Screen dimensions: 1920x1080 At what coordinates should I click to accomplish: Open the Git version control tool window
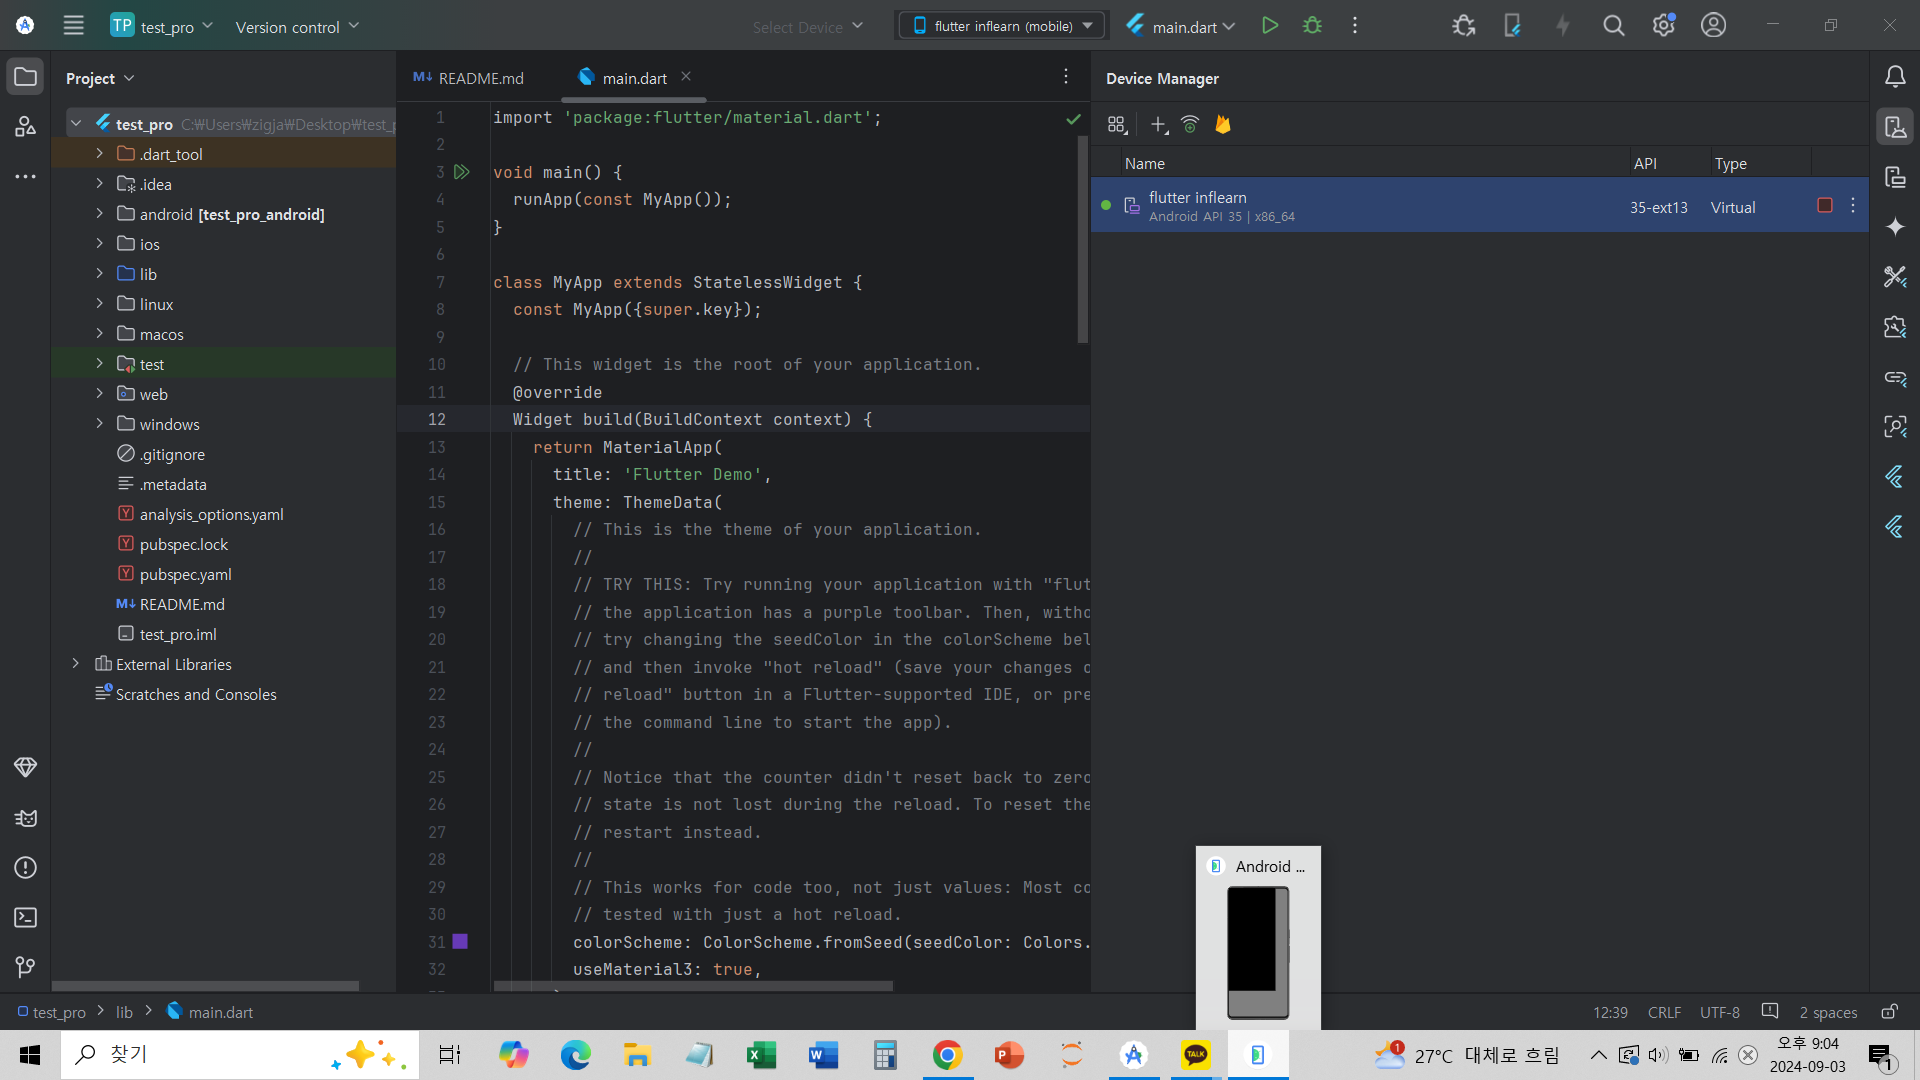[x=26, y=967]
